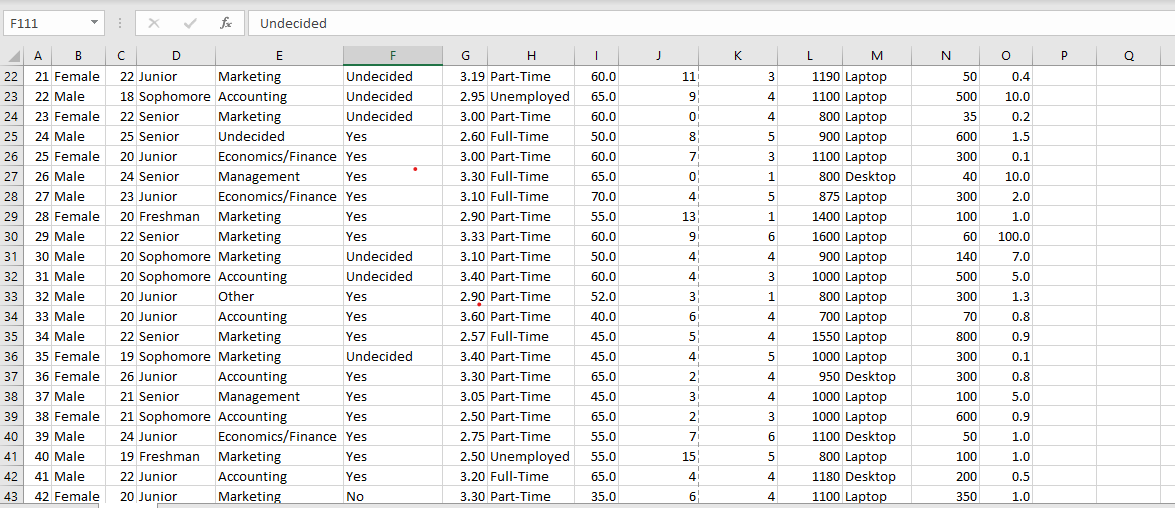The width and height of the screenshot is (1175, 508).
Task: Select column O header
Action: point(1006,55)
